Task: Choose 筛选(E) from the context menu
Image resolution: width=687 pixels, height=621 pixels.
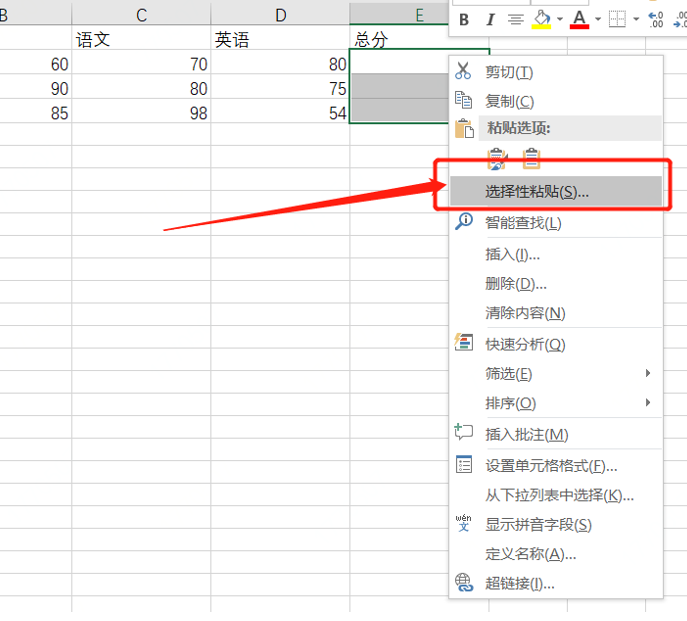Action: point(556,374)
